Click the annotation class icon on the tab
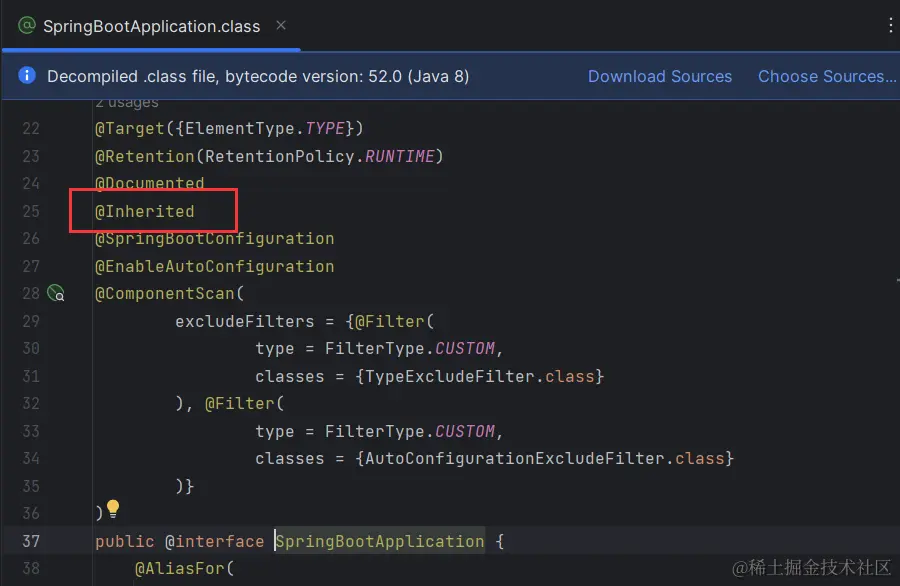Image resolution: width=900 pixels, height=586 pixels. (x=27, y=25)
